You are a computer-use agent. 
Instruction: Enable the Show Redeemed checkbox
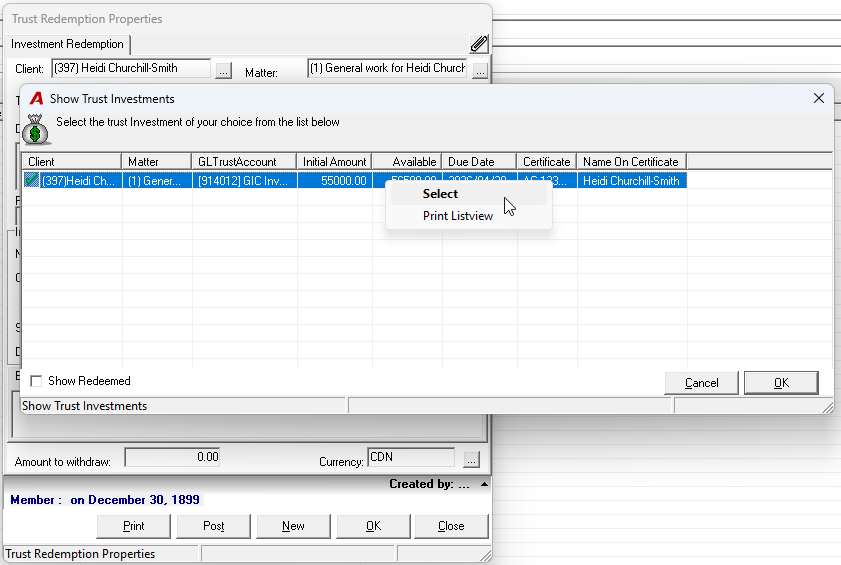[36, 381]
